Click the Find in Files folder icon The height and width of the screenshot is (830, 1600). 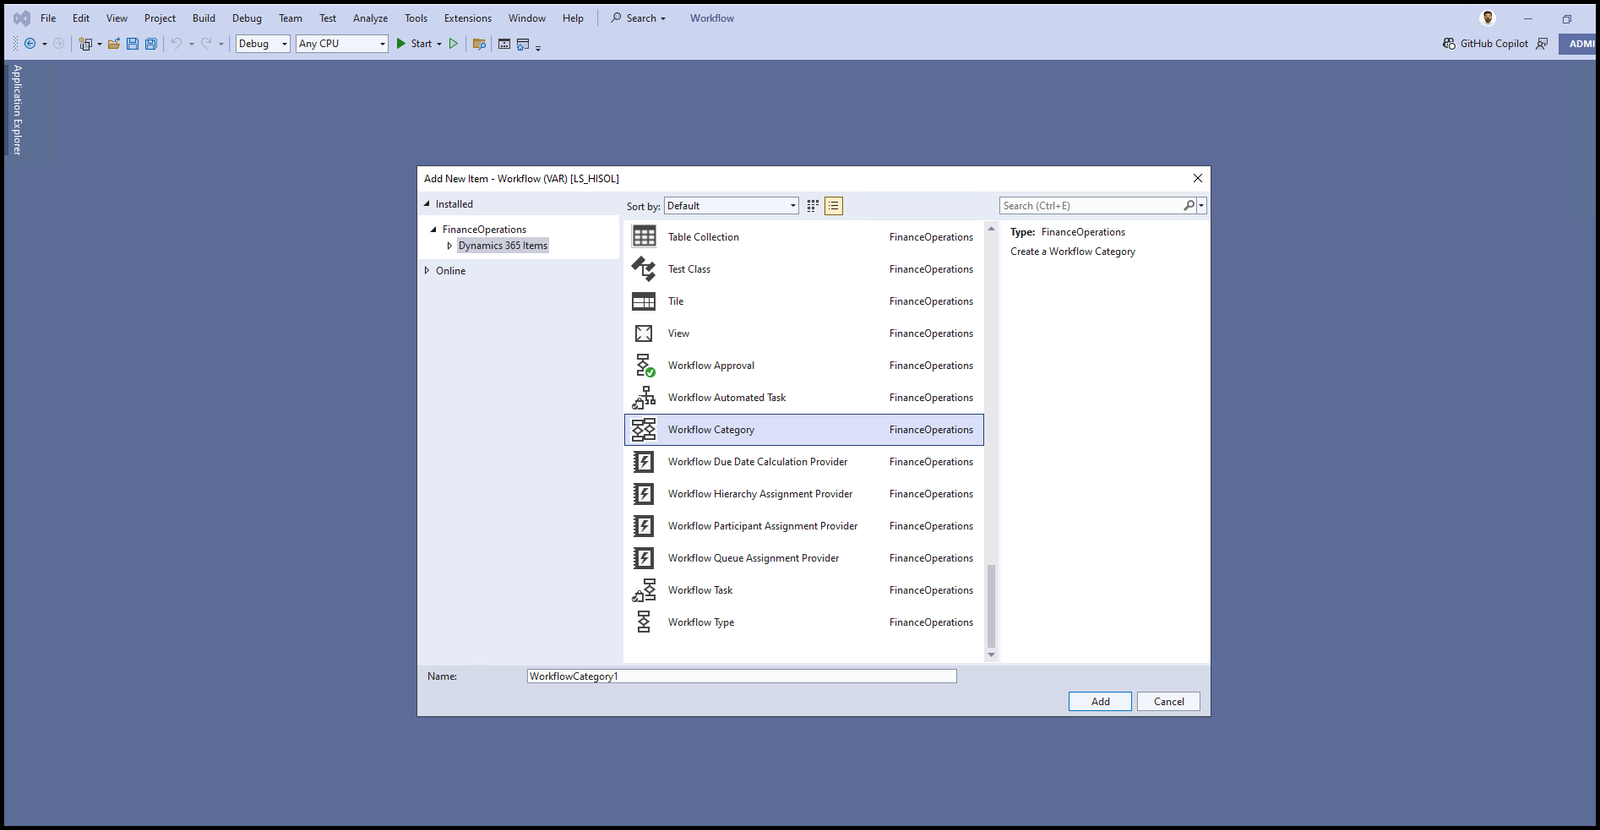(479, 43)
